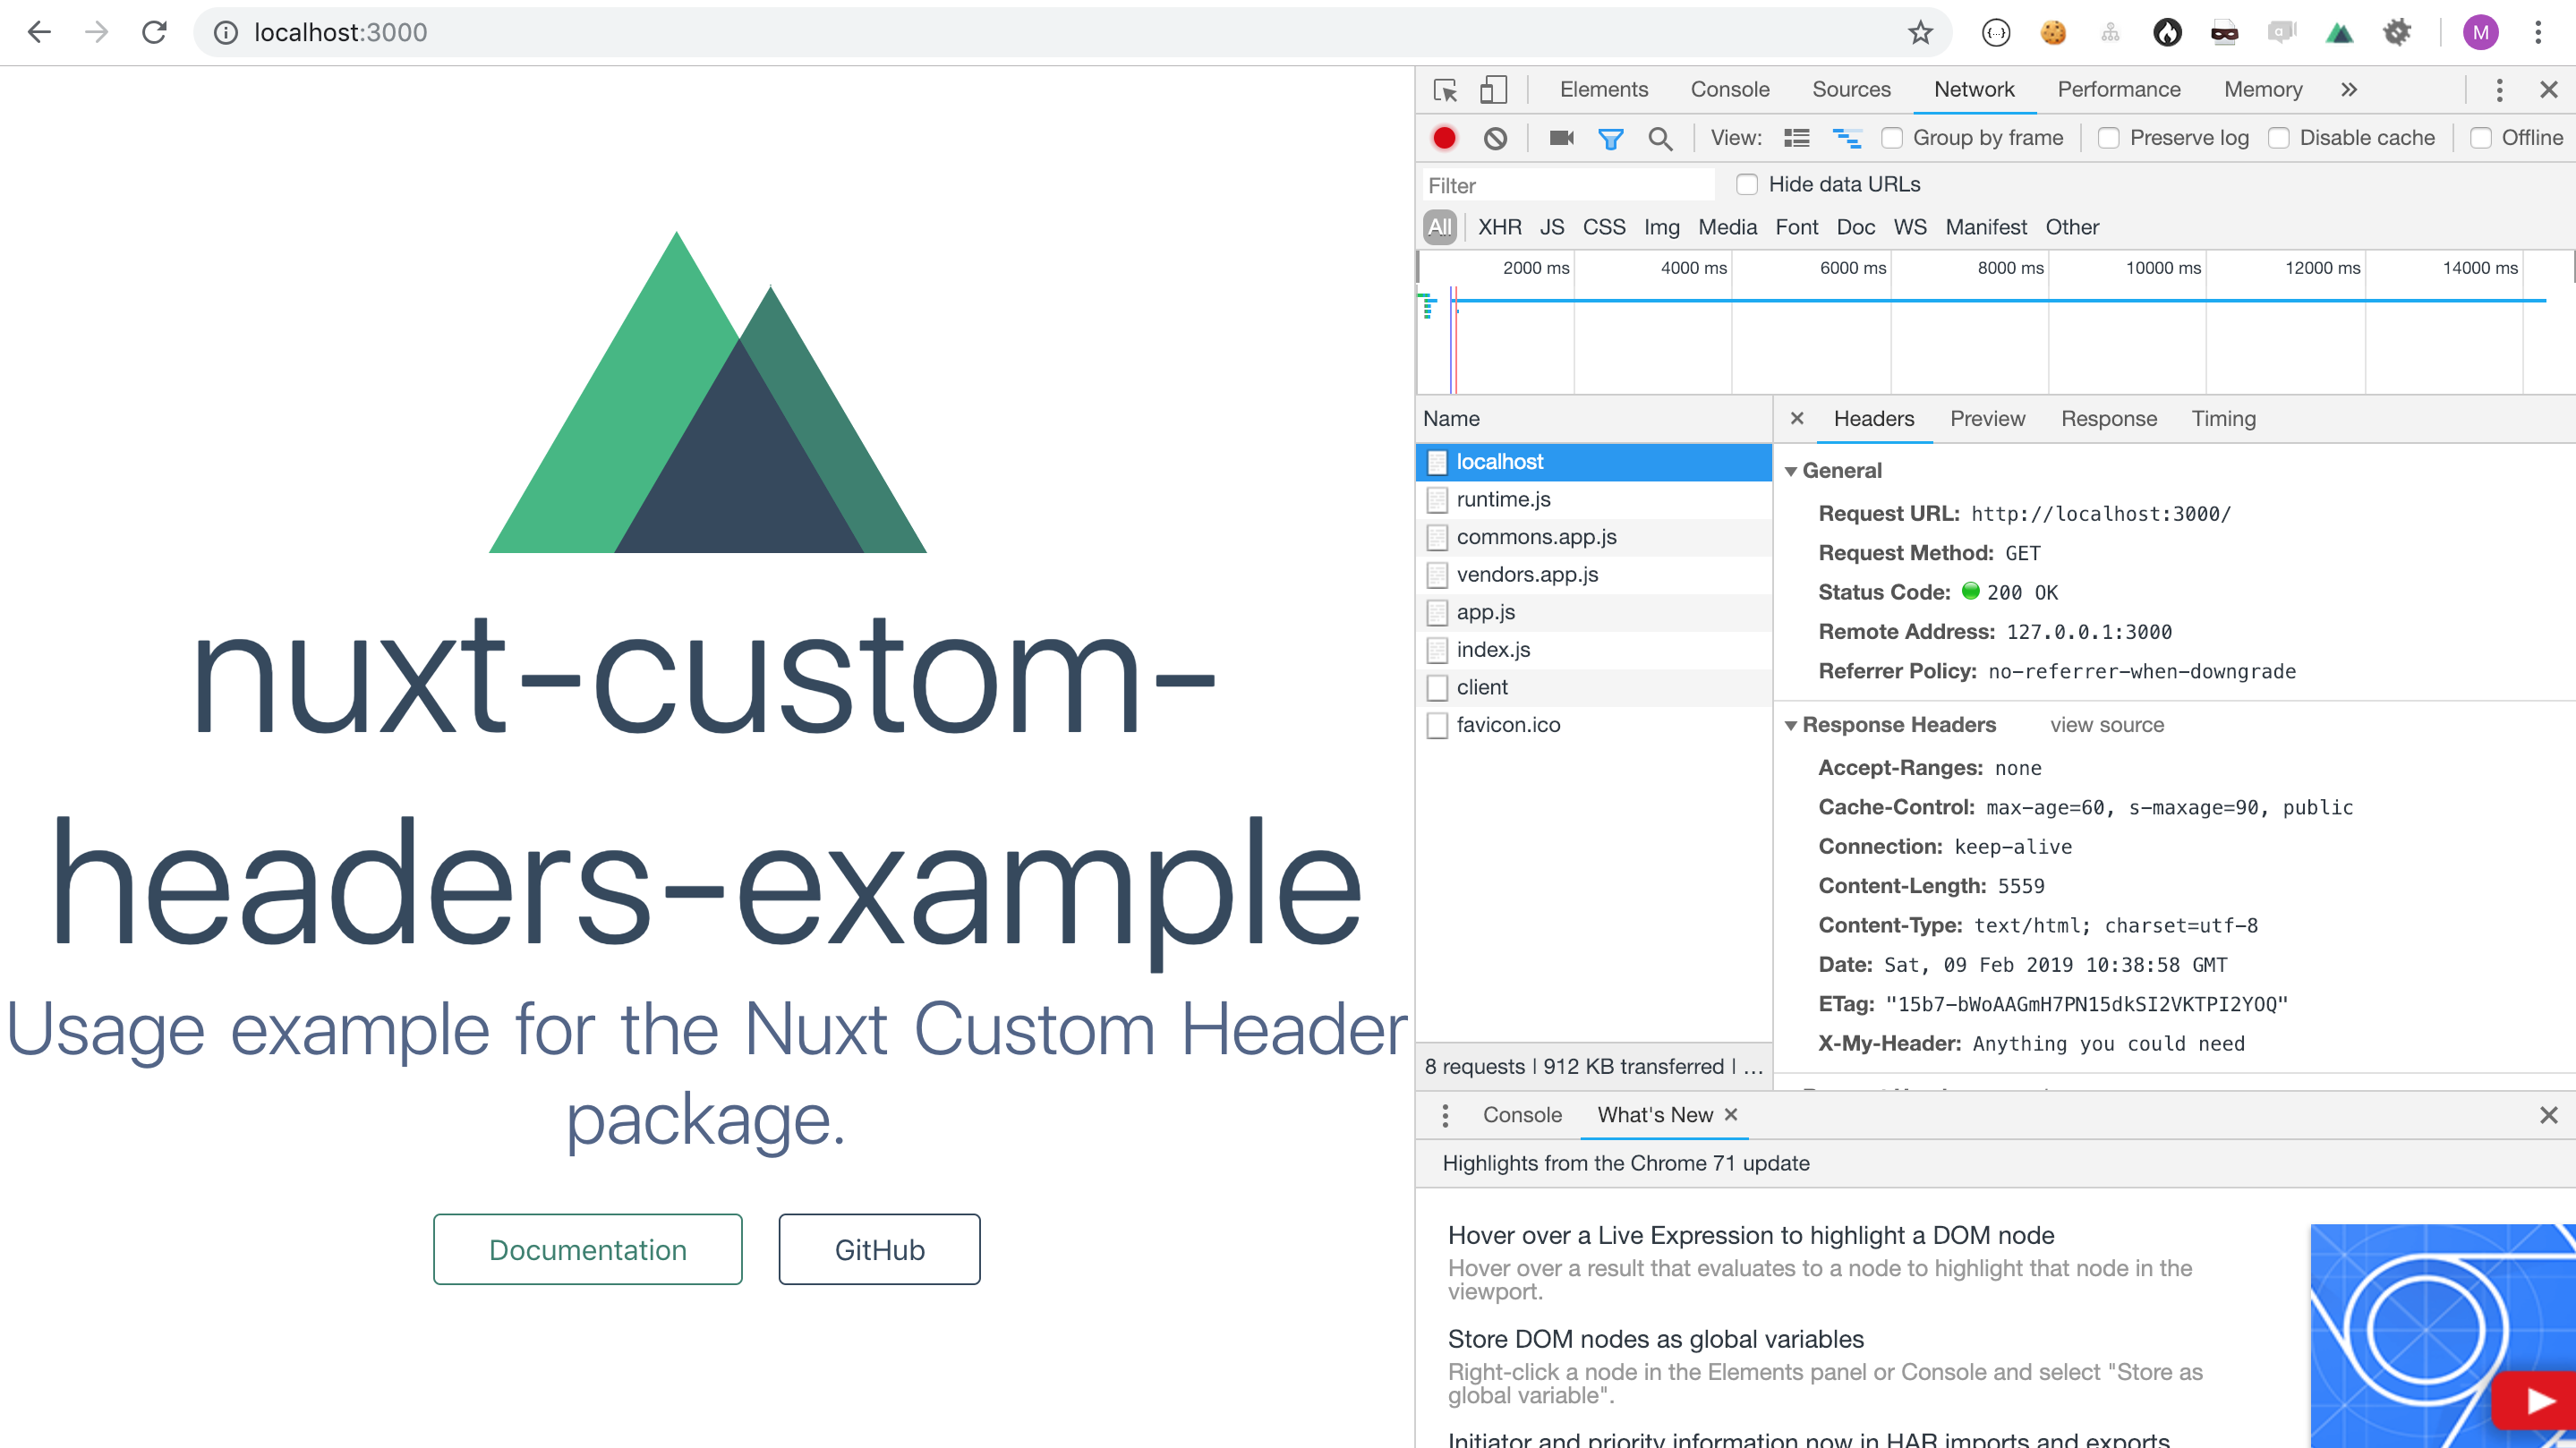Click the network Filter text field
This screenshot has height=1448, width=2576.
click(x=1567, y=185)
